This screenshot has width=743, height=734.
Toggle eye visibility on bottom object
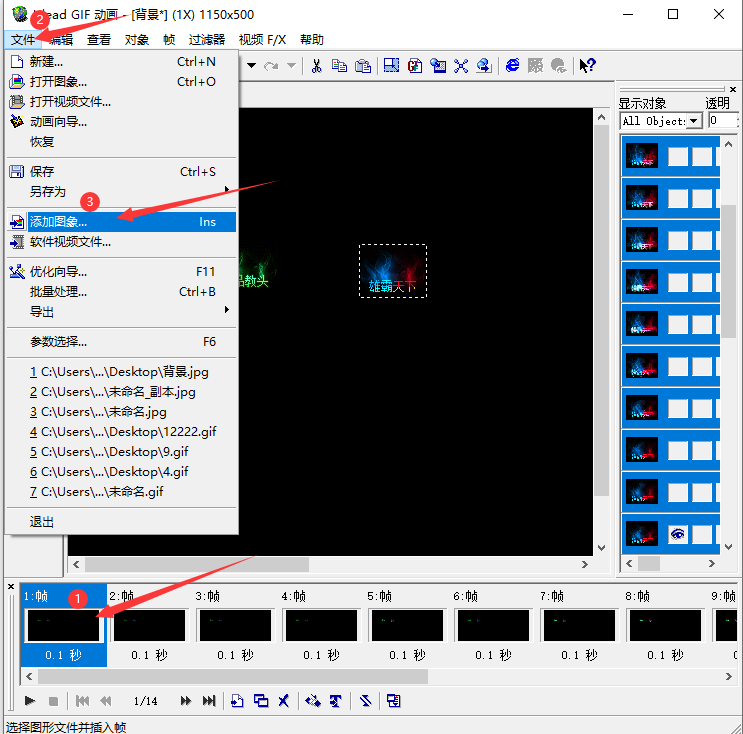(x=678, y=534)
